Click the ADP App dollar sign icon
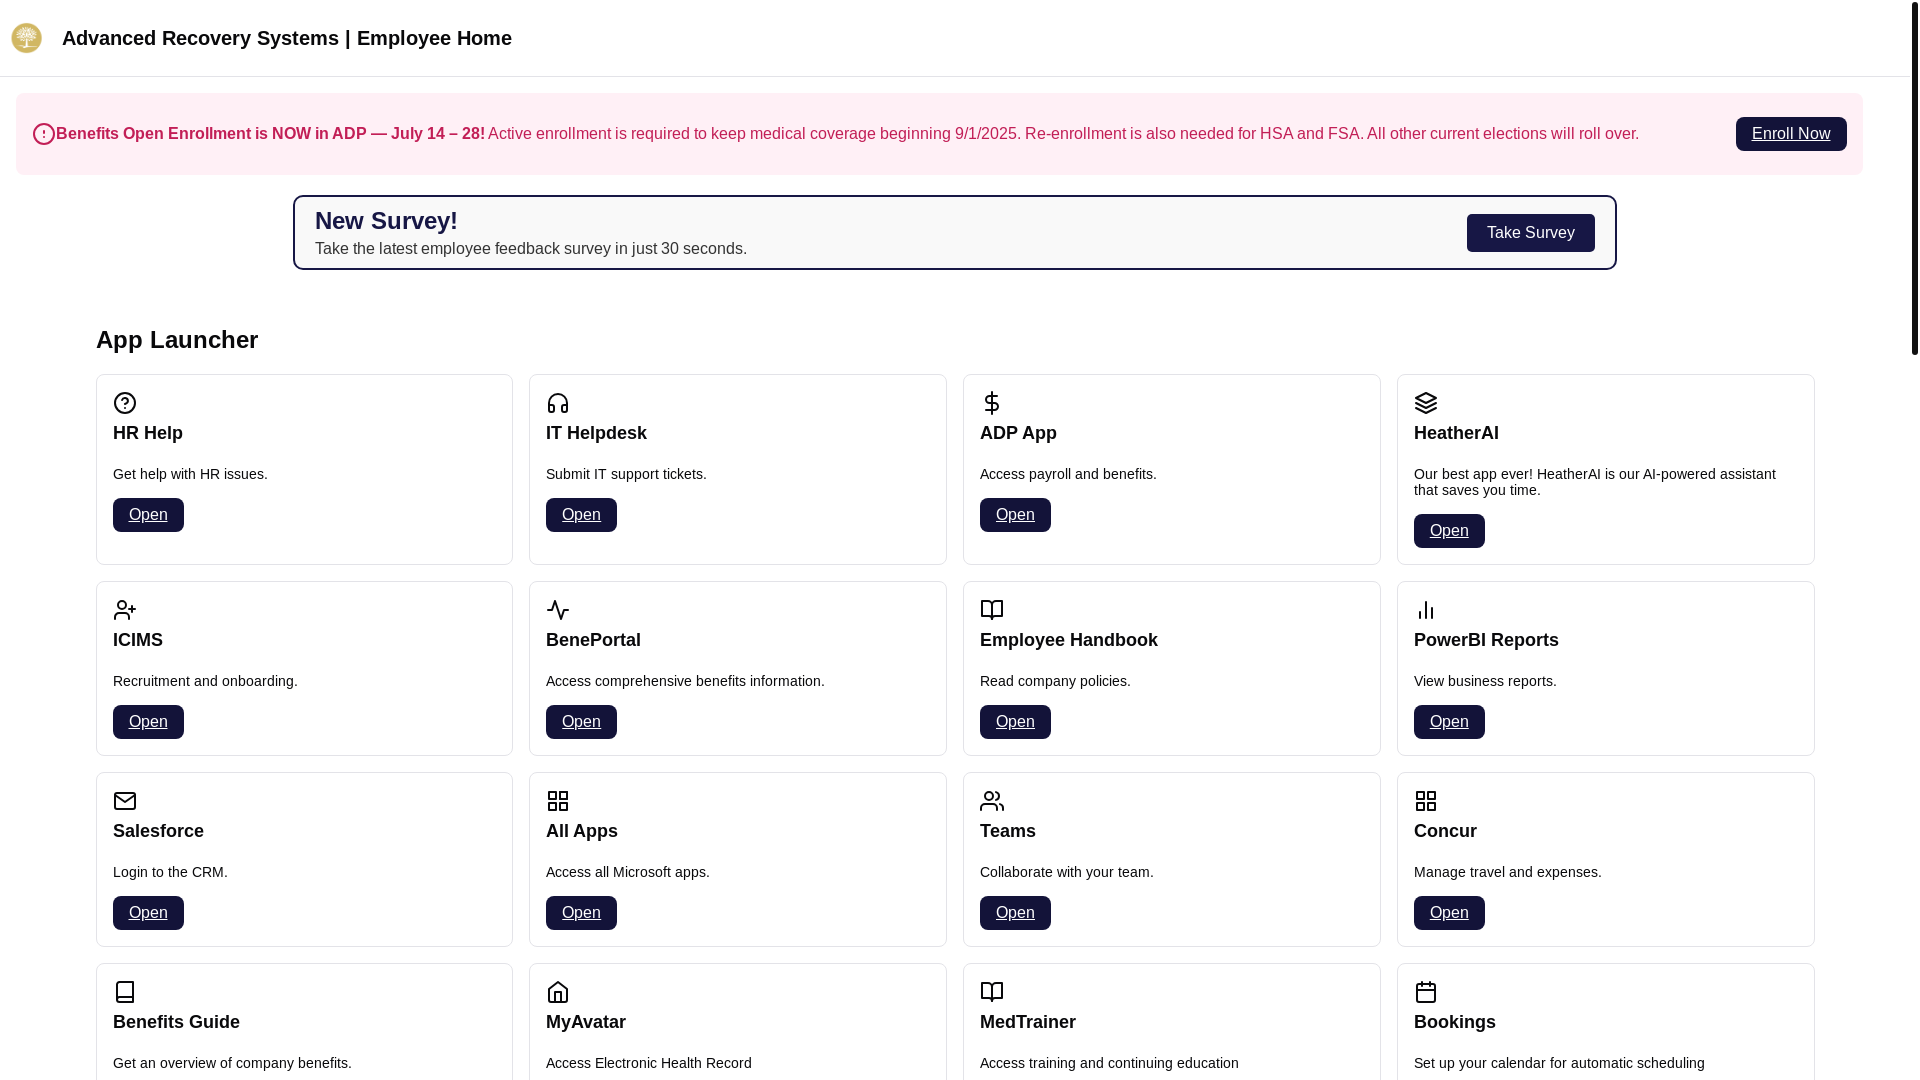The image size is (1920, 1080). (x=992, y=403)
